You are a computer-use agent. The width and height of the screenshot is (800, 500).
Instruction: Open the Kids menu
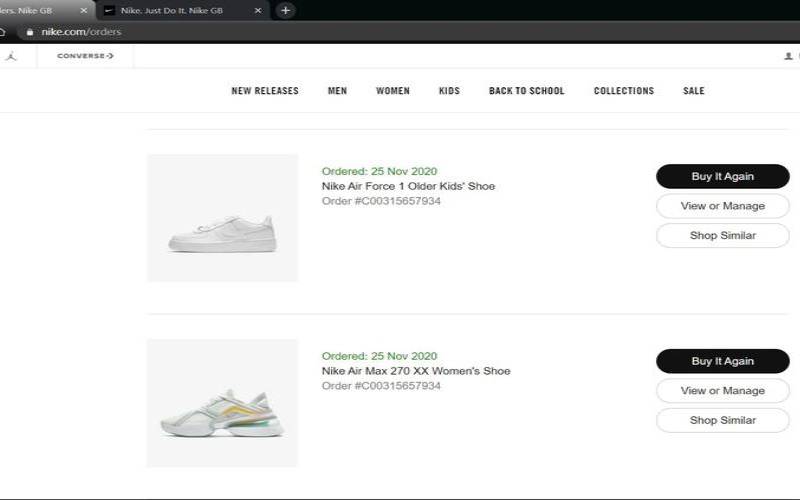[x=449, y=91]
